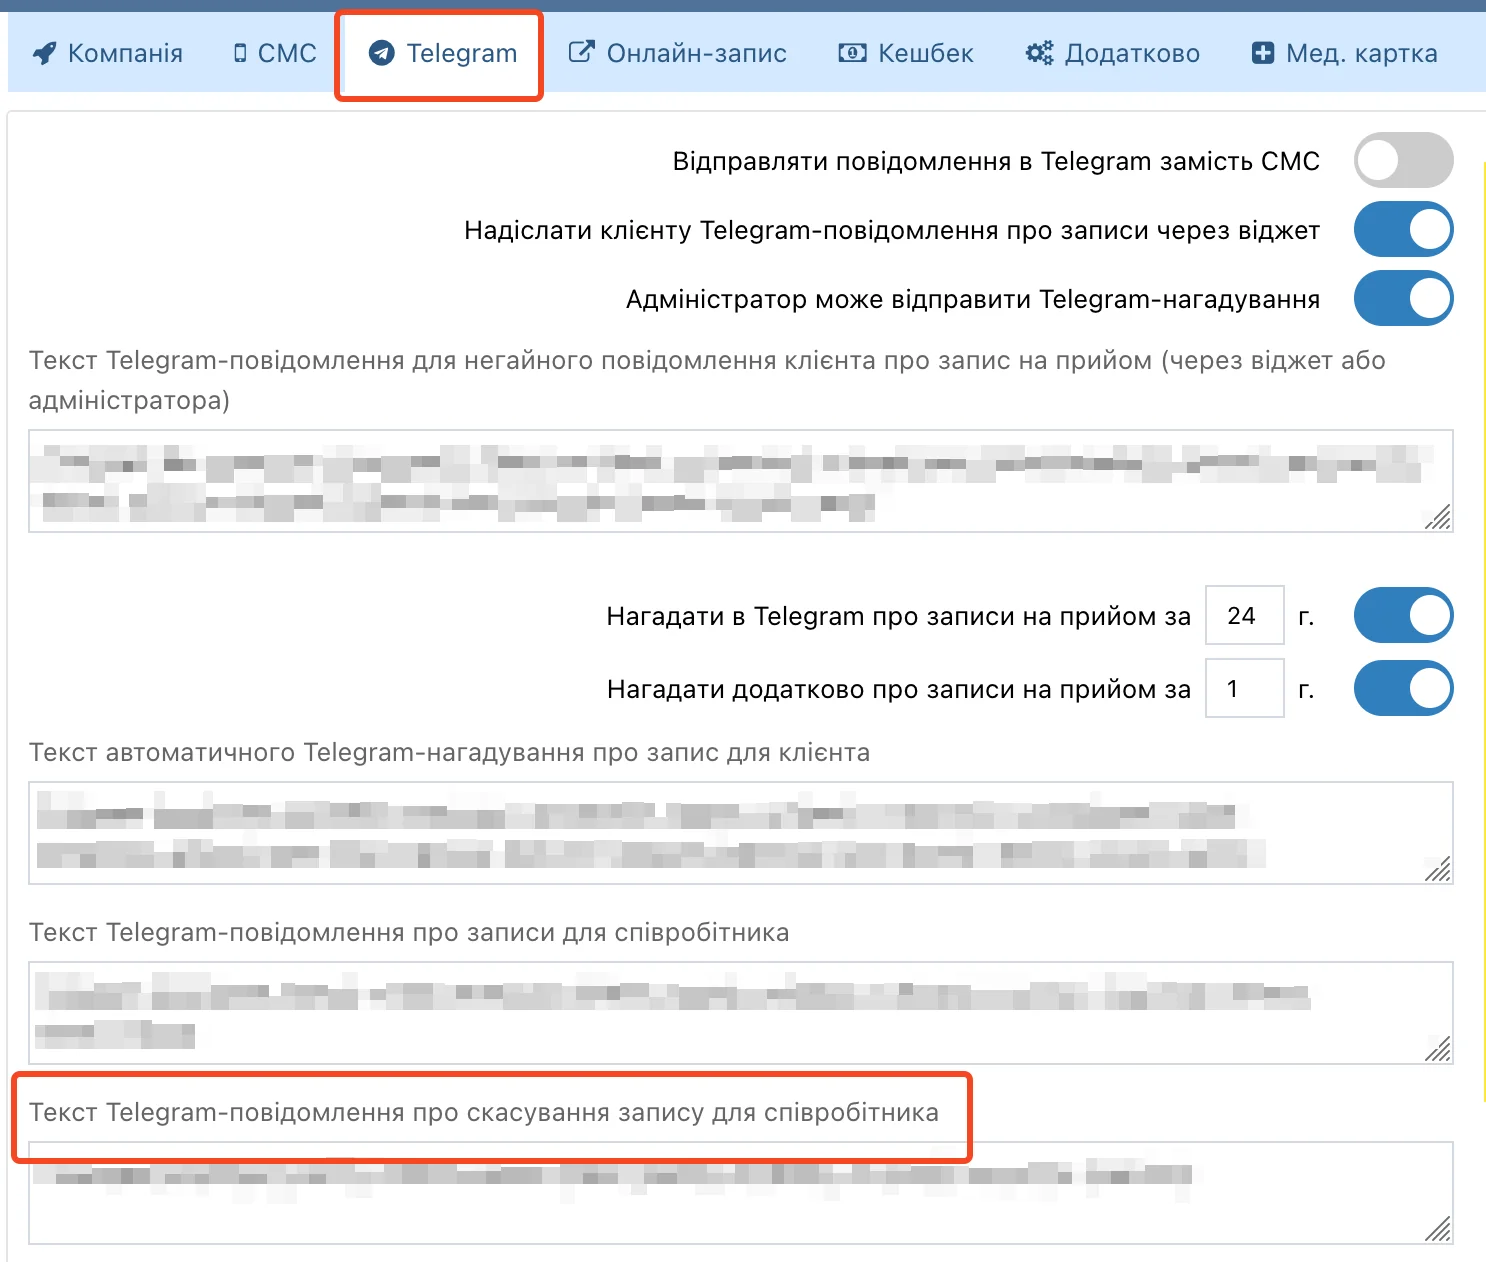Open the Компанія tab
1486x1262 pixels.
click(x=107, y=53)
